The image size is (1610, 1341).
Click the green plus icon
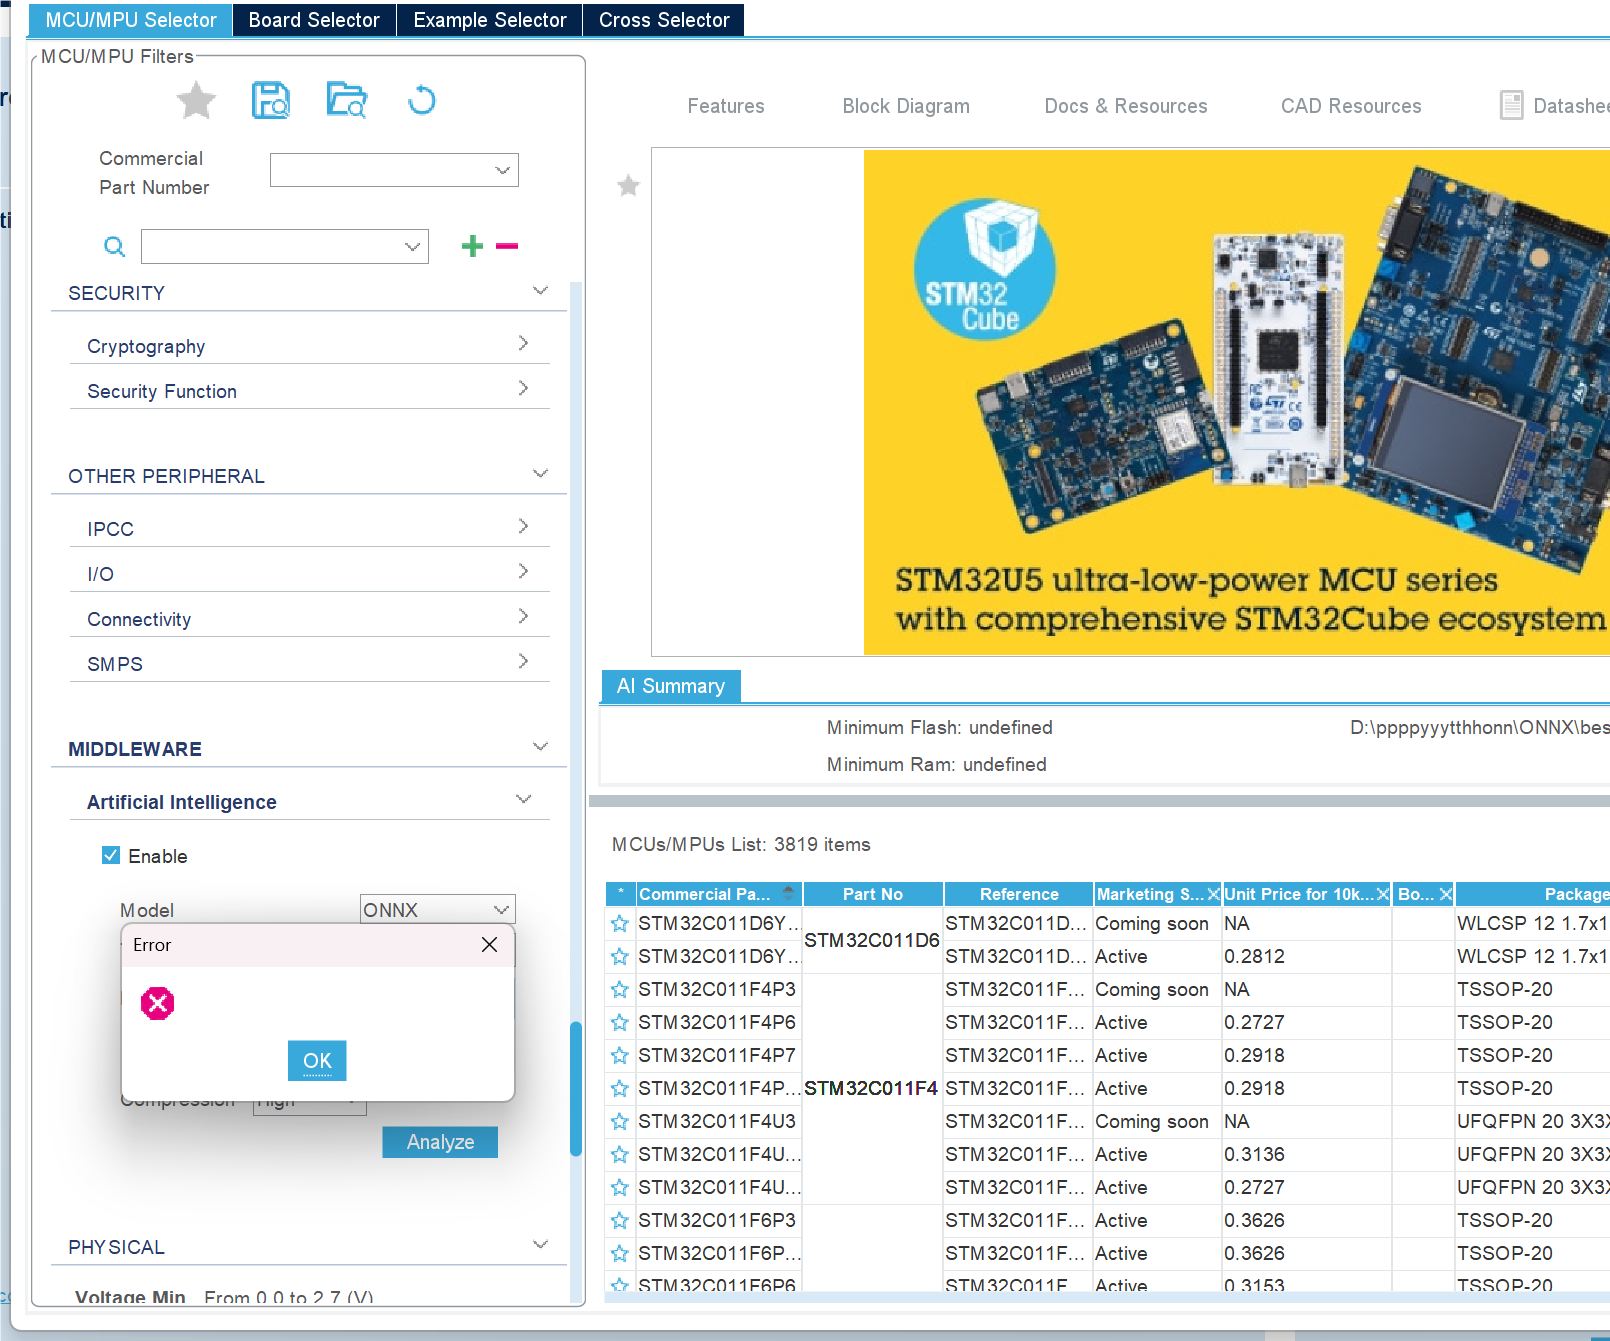click(x=472, y=246)
